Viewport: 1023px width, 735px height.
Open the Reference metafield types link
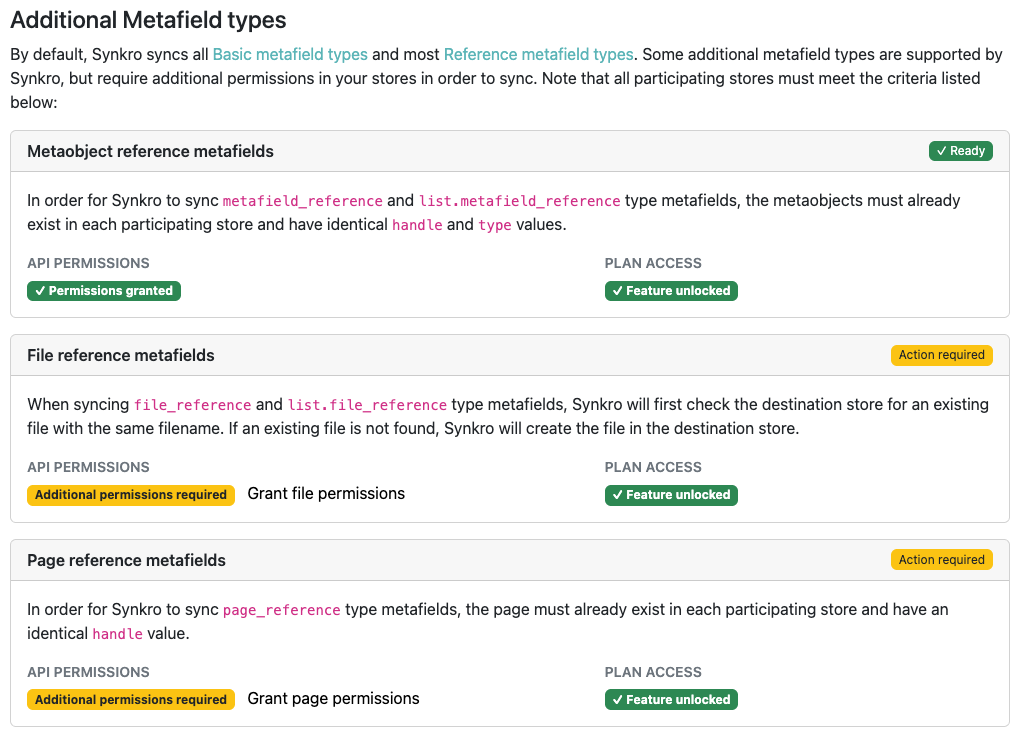tap(538, 54)
